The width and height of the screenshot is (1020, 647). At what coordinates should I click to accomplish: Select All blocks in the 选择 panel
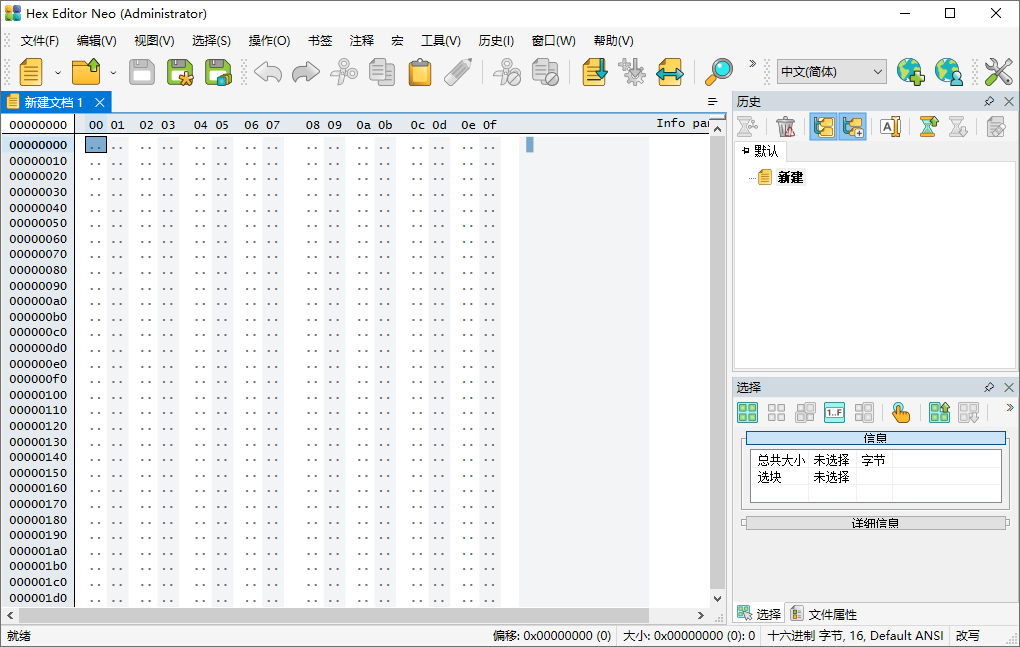tap(746, 411)
